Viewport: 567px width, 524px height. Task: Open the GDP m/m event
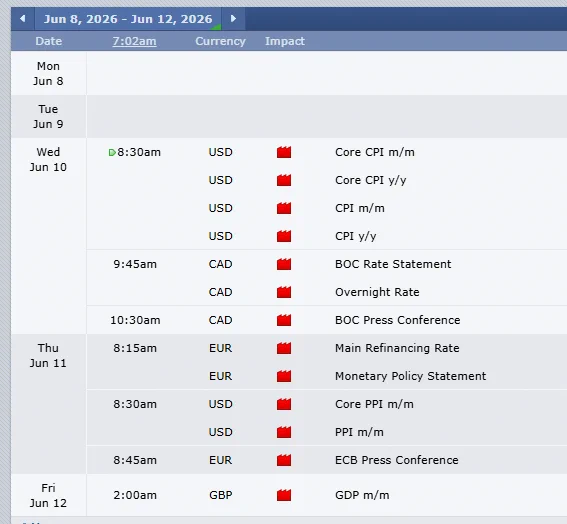click(x=362, y=495)
